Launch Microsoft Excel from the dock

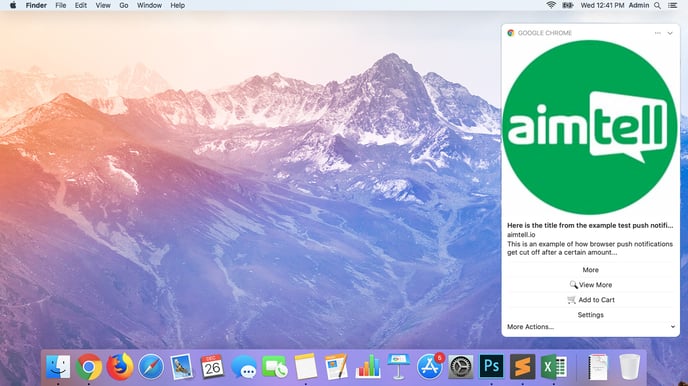553,366
